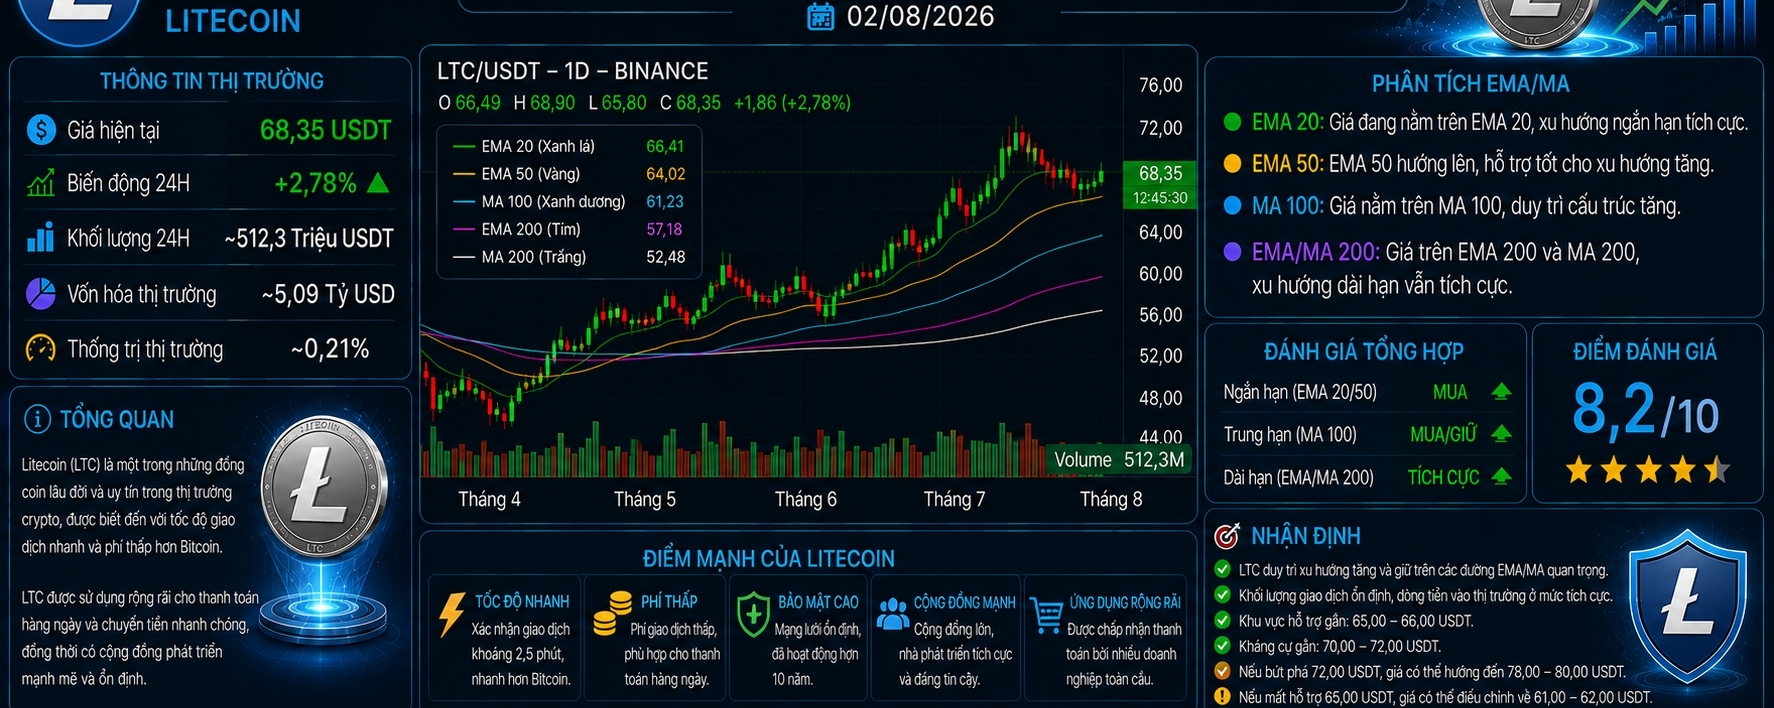1774x708 pixels.
Task: Click the large Litecoin coin in TỔNG QUAN
Action: pos(324,485)
